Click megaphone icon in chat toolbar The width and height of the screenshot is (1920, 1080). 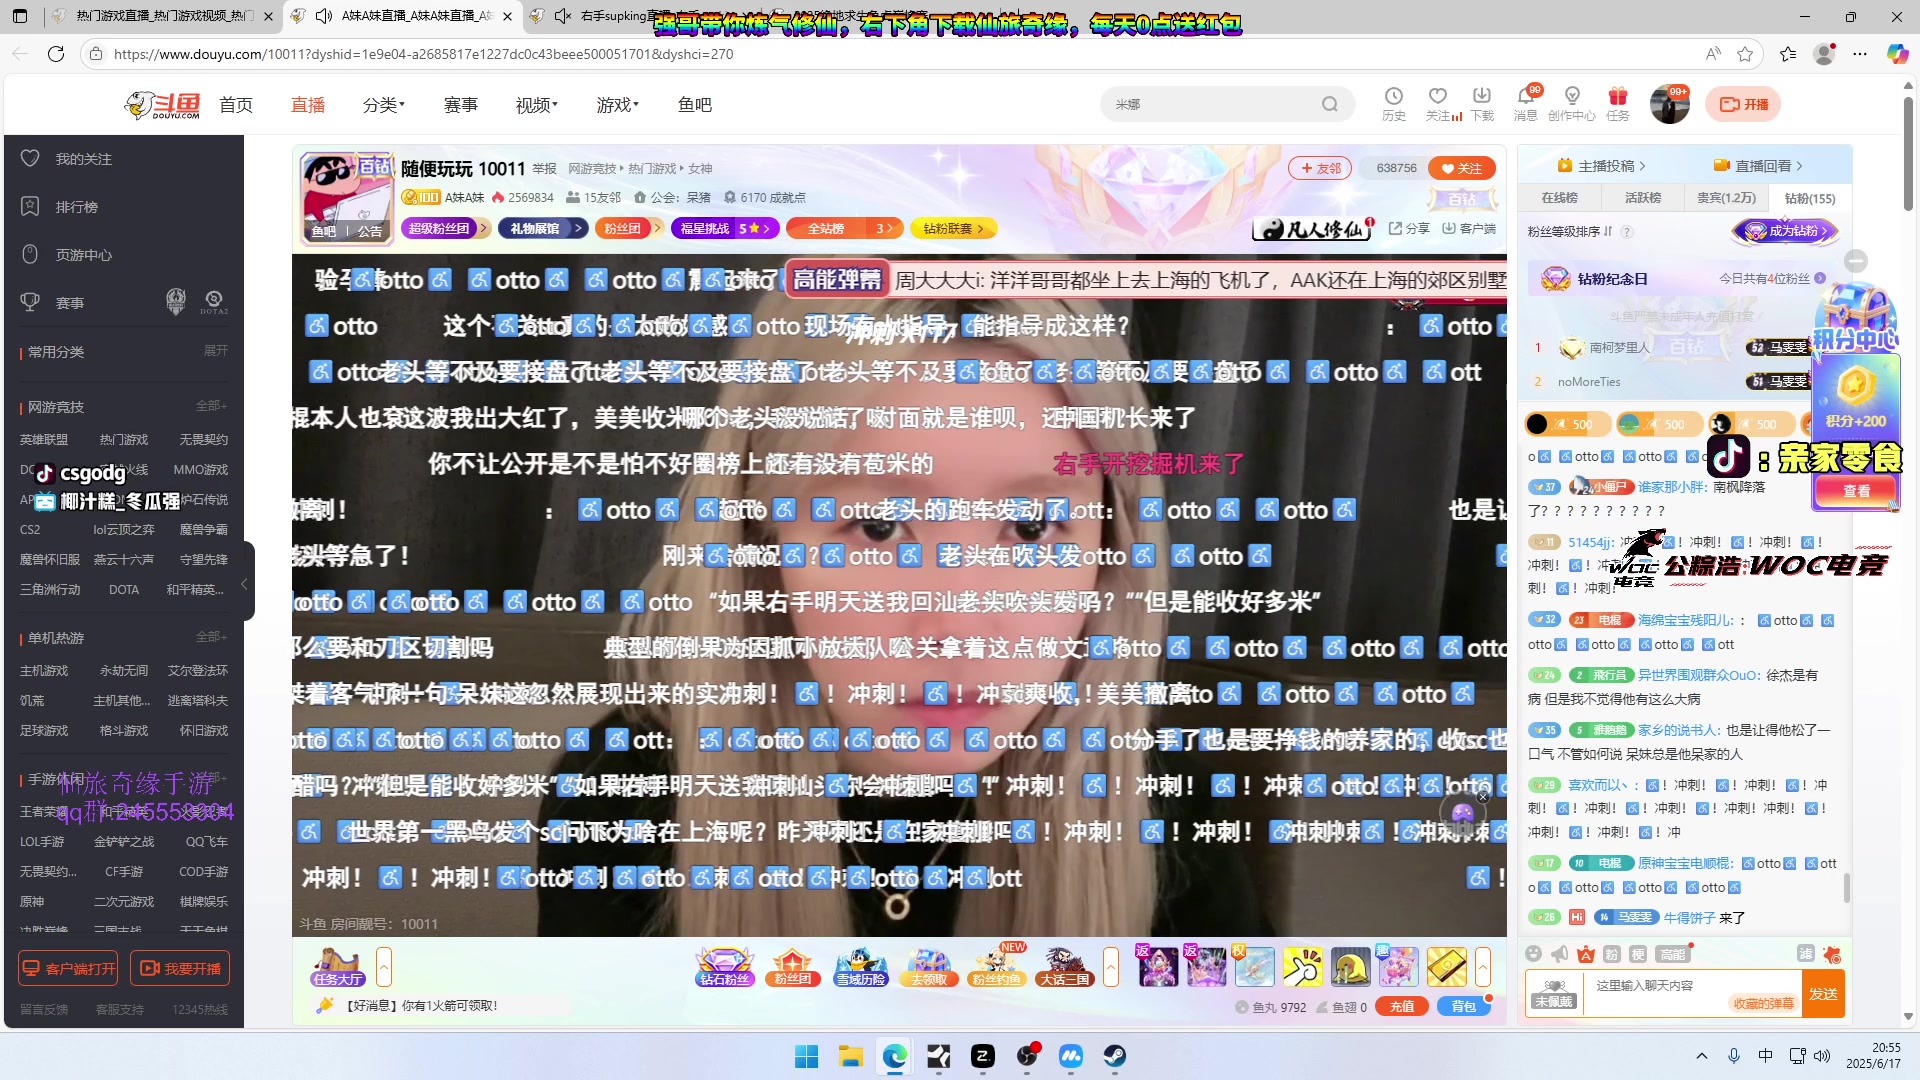(x=1560, y=954)
